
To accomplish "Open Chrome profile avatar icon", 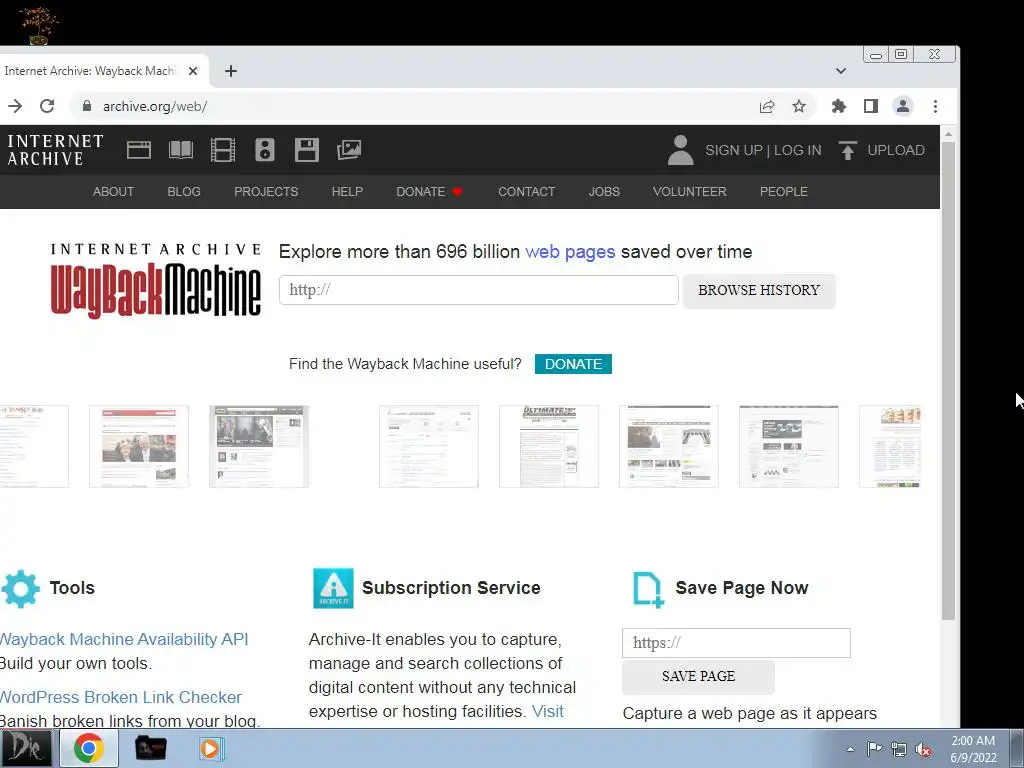I will [x=903, y=106].
